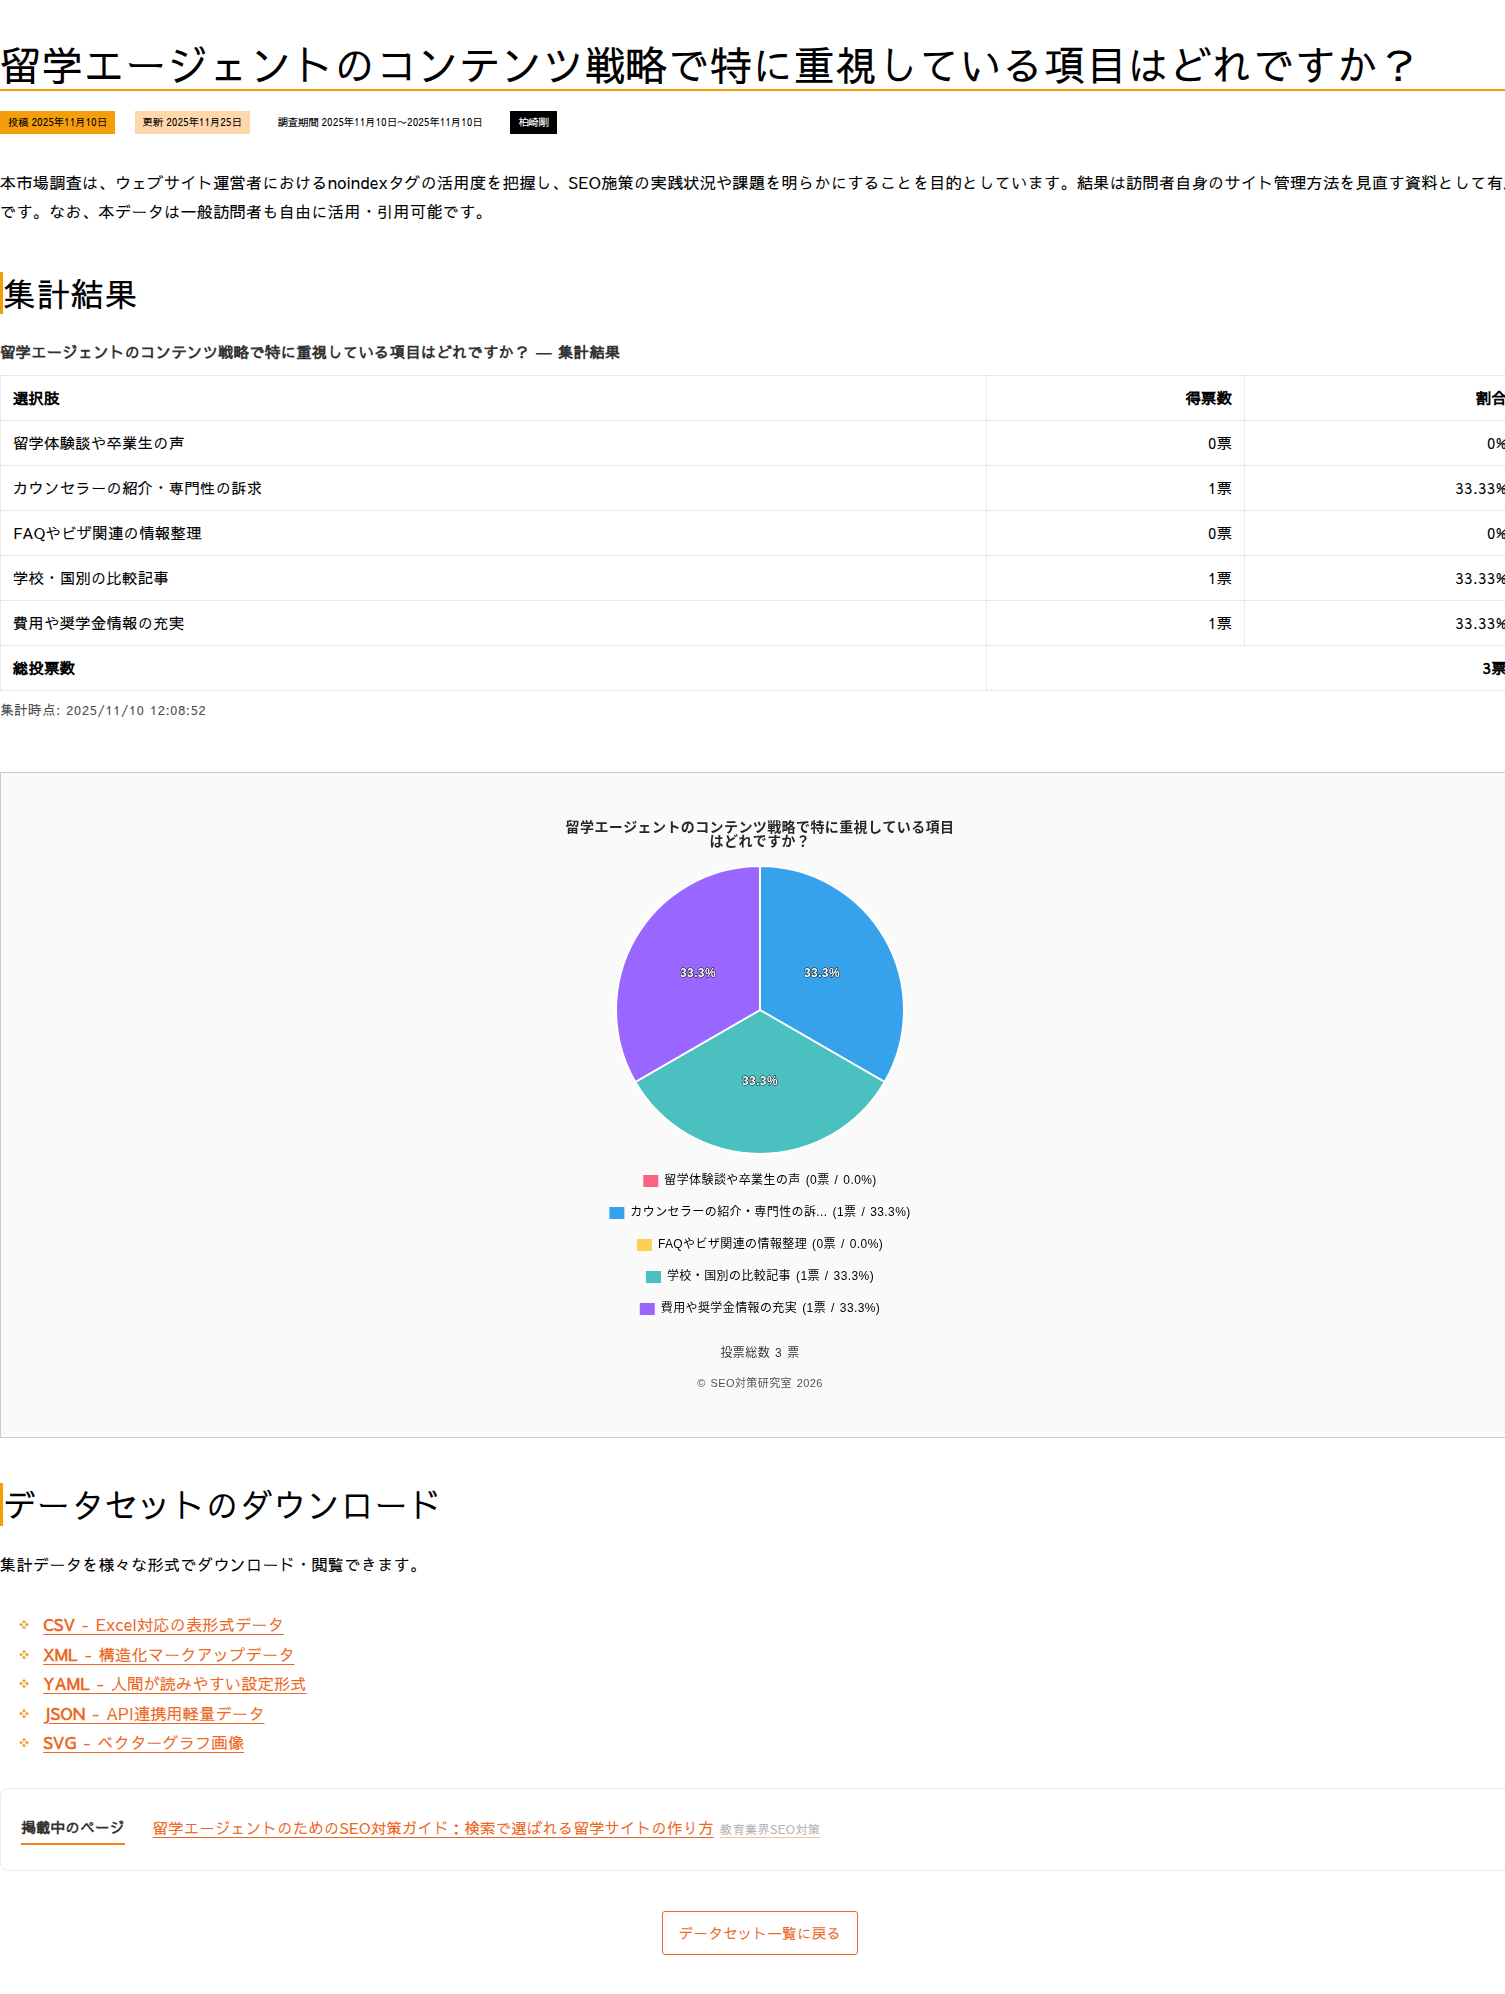Toggle the yellow FAQやビザ関連 legend swatch

(644, 1244)
